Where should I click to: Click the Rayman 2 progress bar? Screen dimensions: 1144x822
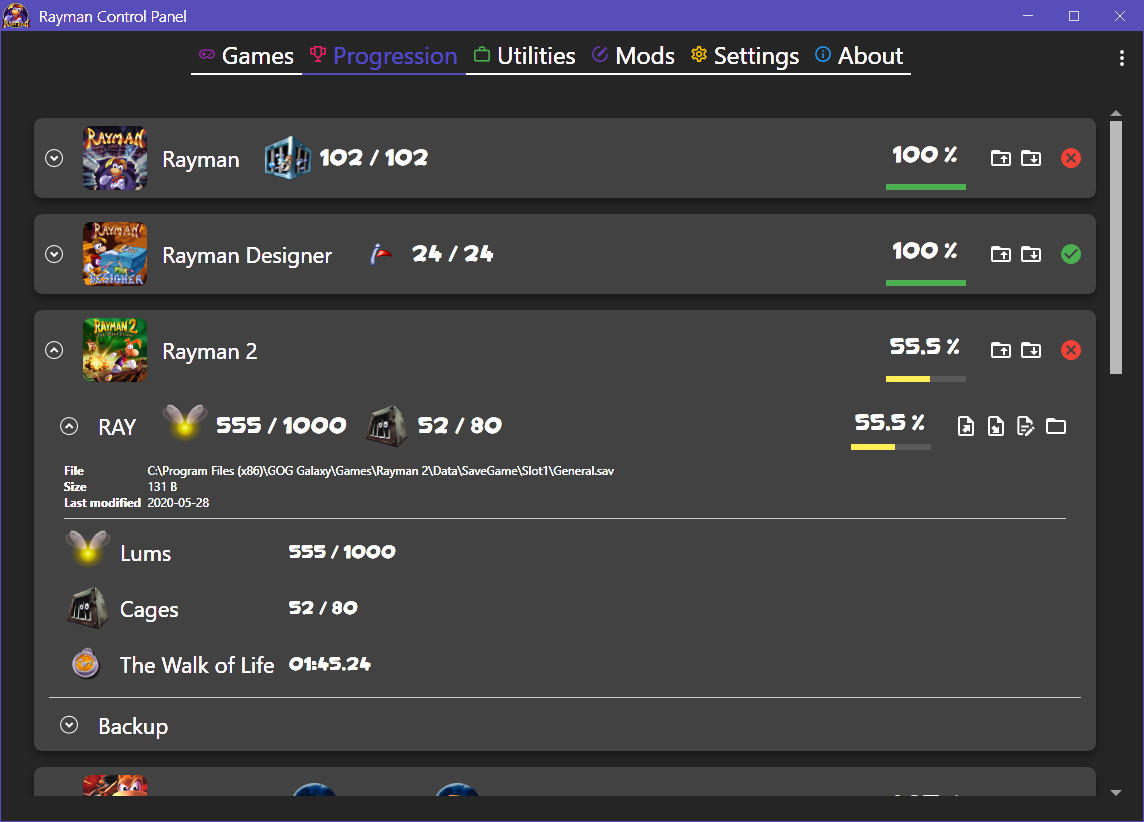[926, 379]
